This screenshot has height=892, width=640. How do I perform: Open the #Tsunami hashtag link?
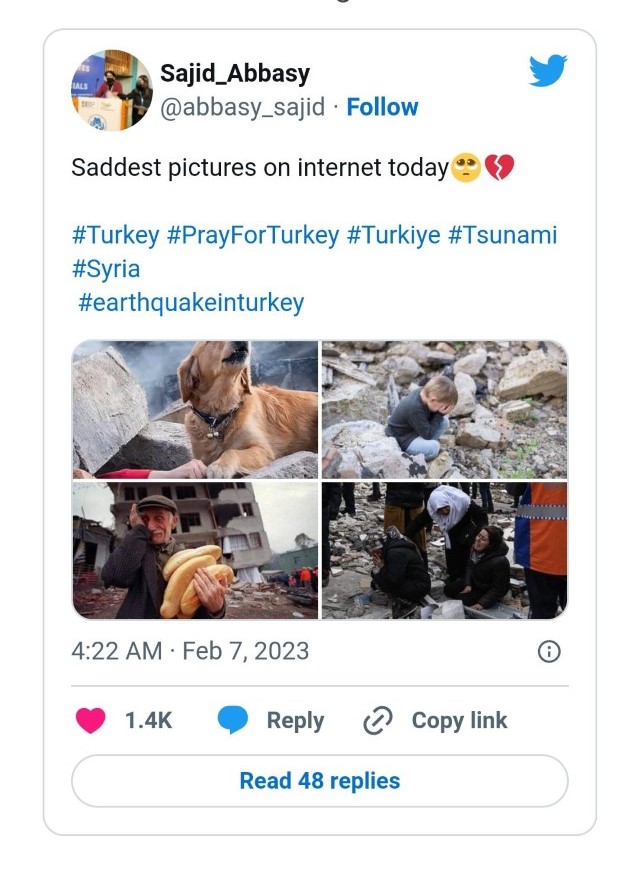(502, 235)
